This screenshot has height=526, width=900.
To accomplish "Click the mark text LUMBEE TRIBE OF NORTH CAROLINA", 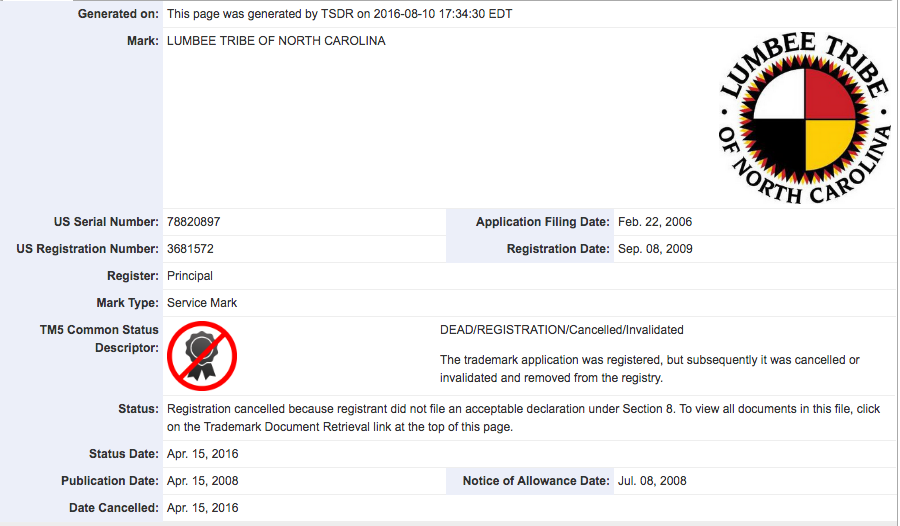I will [276, 41].
